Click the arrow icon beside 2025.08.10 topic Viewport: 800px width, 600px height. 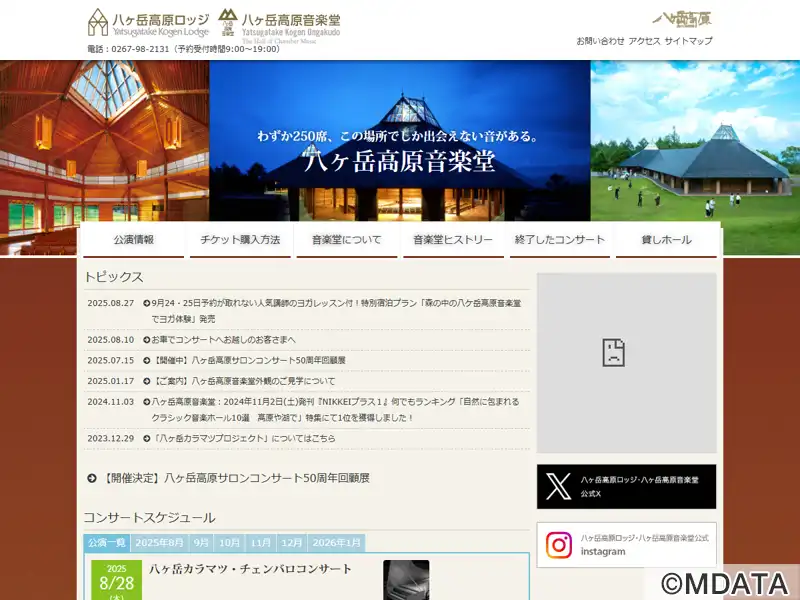click(x=147, y=340)
